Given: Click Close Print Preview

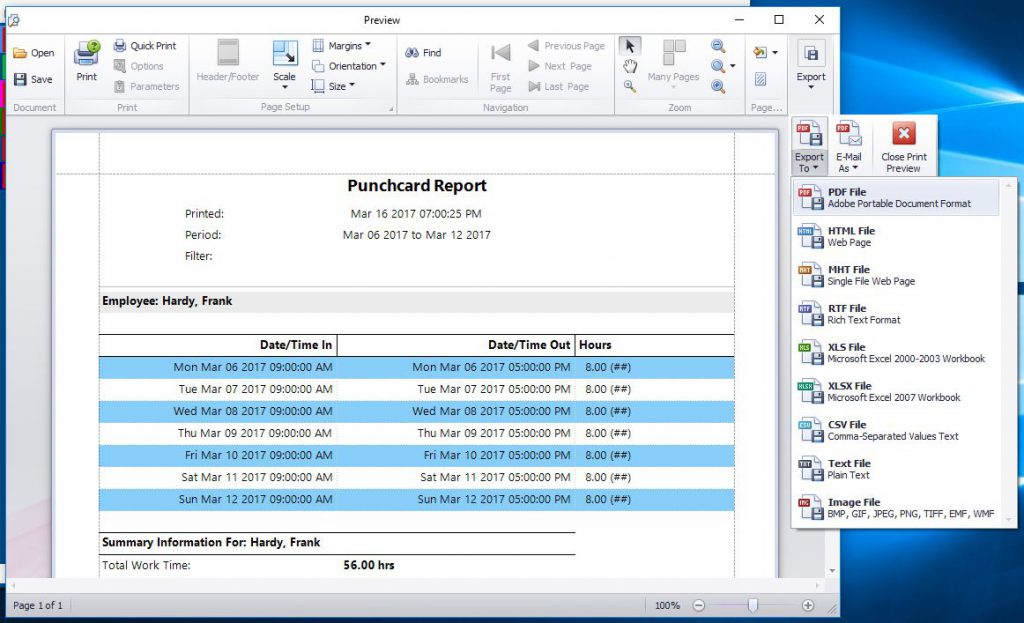Looking at the screenshot, I should (x=903, y=146).
